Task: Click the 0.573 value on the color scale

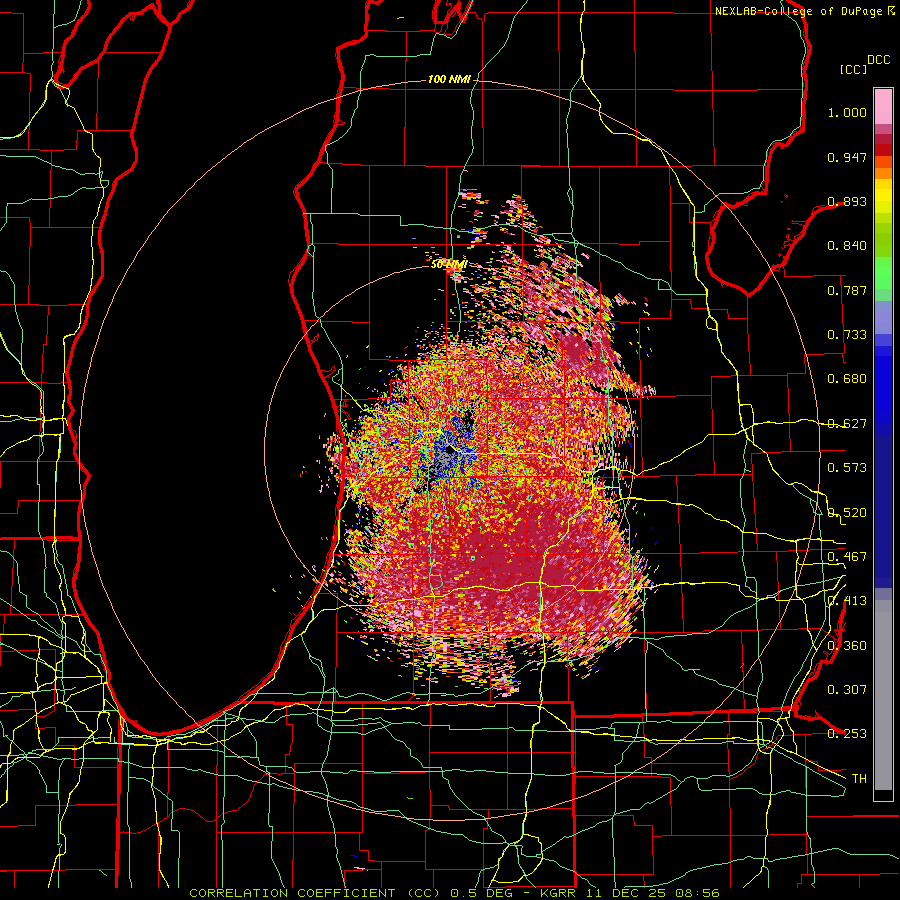Action: pos(847,468)
